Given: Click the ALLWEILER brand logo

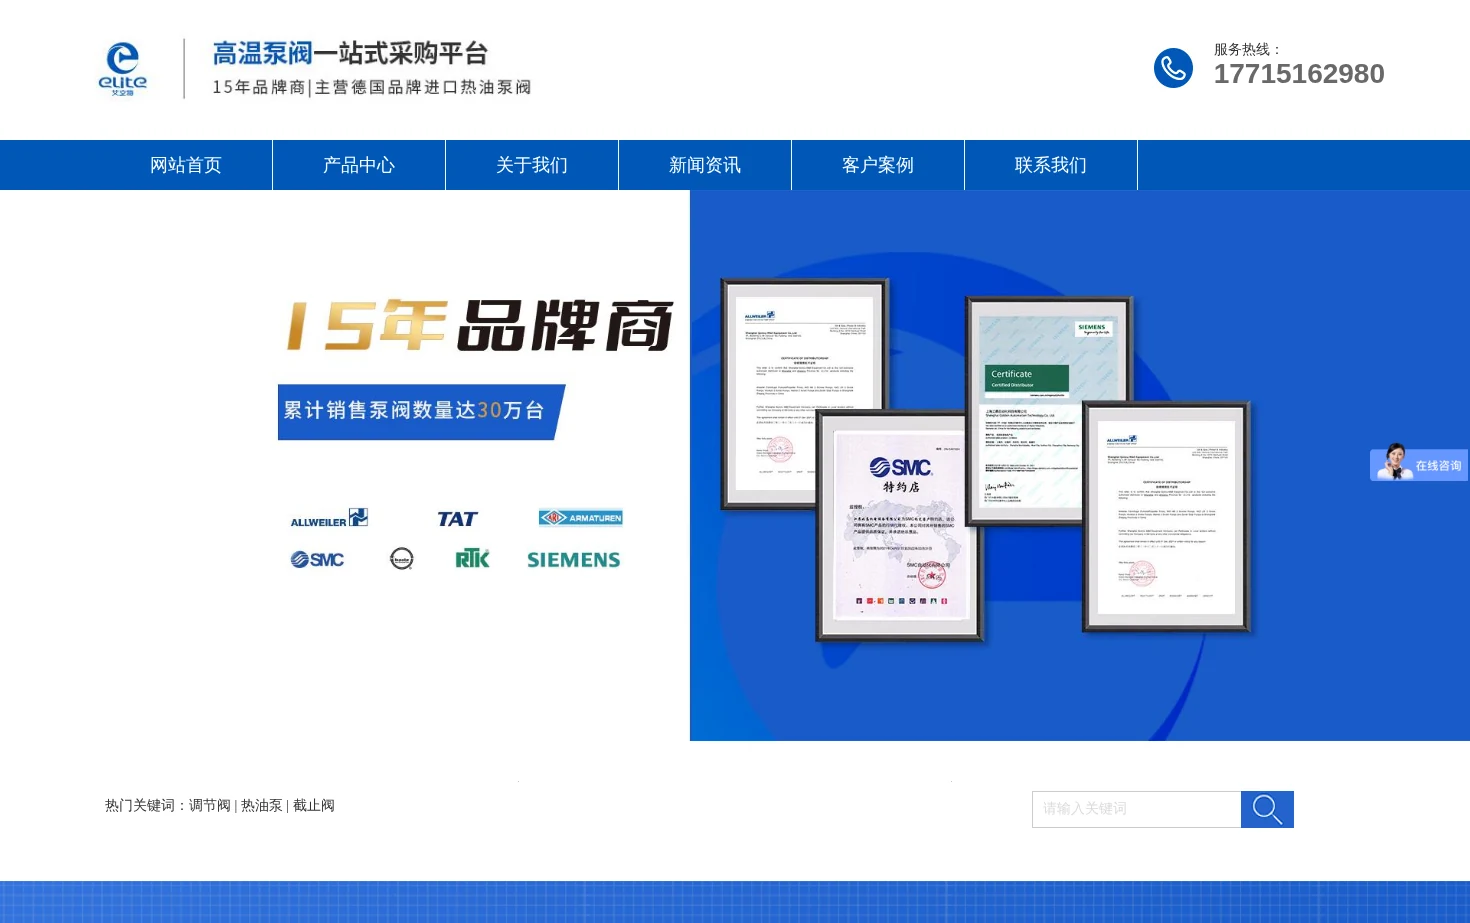Looking at the screenshot, I should tap(329, 518).
